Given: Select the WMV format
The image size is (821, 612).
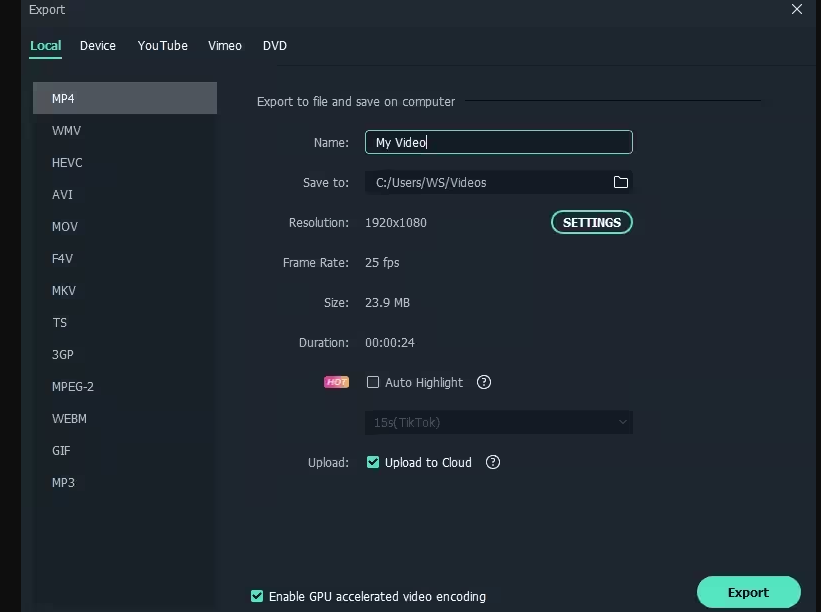Looking at the screenshot, I should pos(125,130).
